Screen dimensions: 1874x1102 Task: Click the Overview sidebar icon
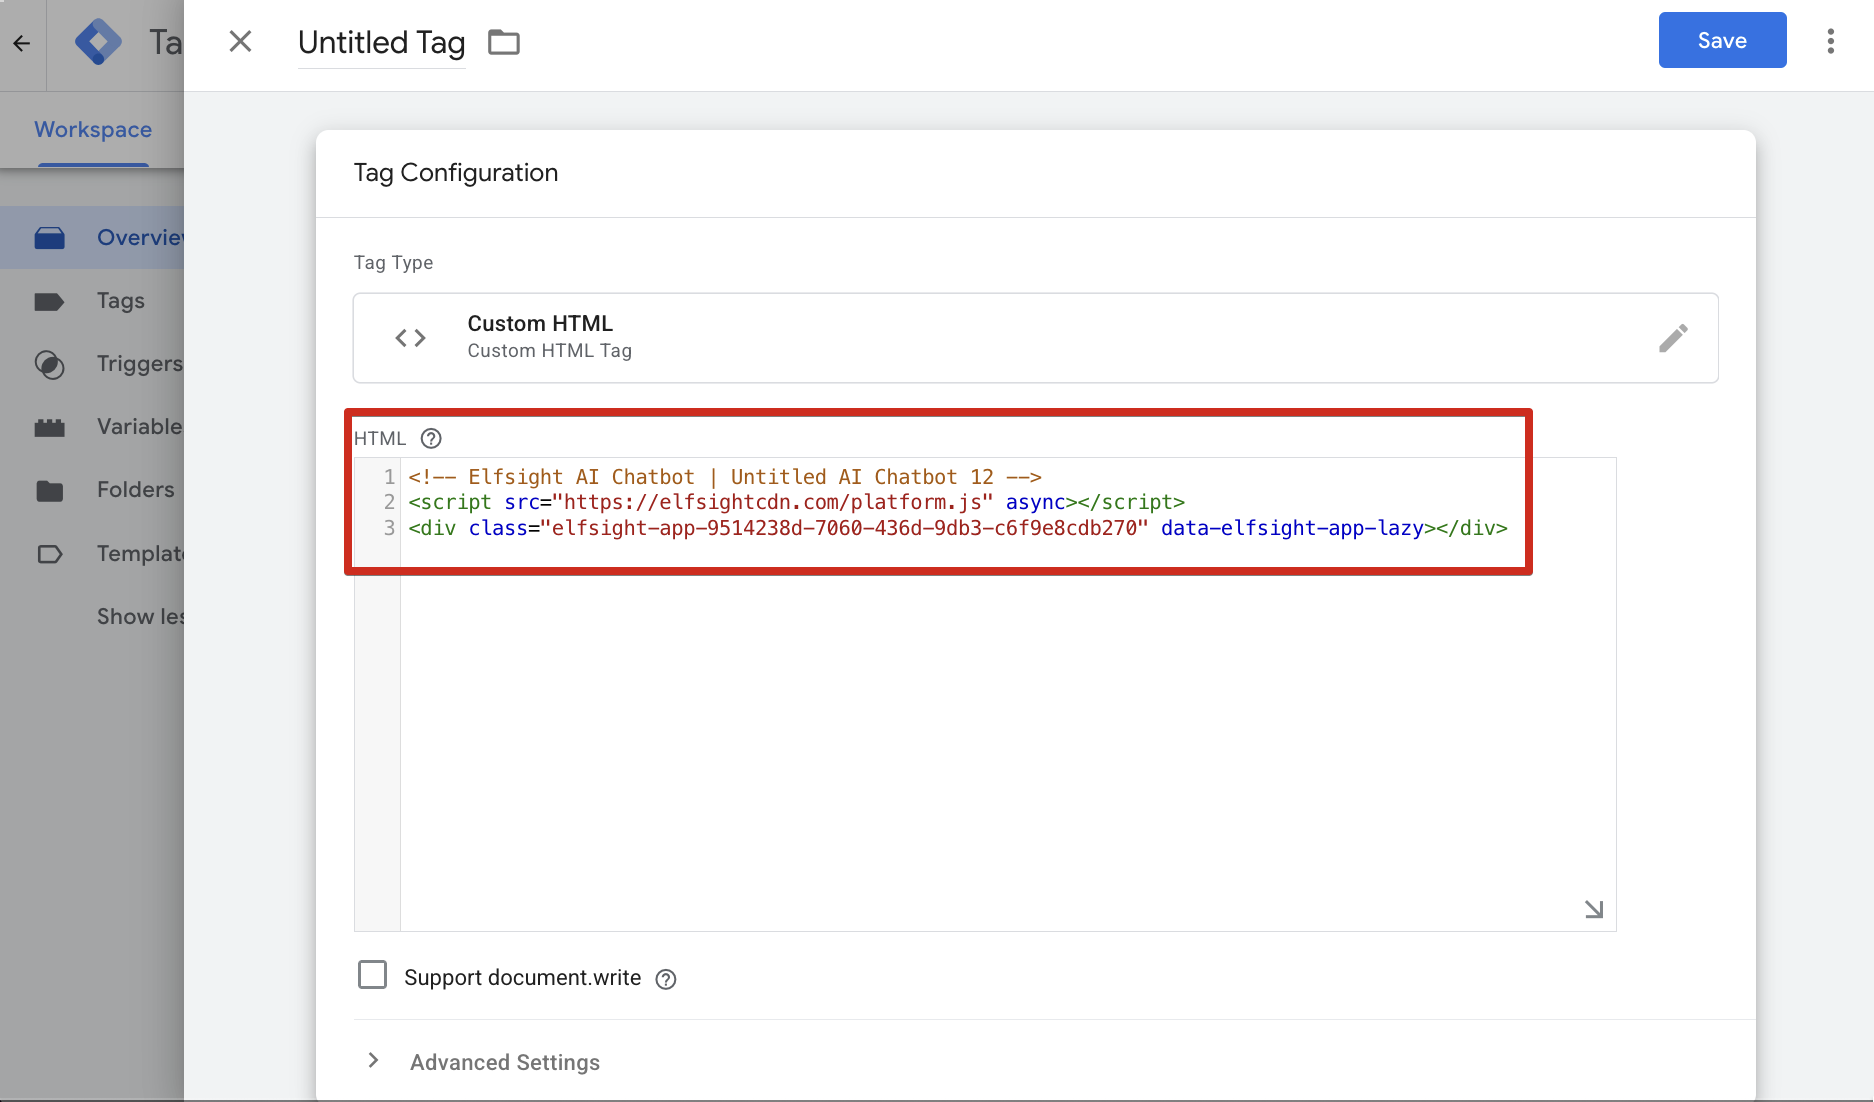[x=50, y=238]
